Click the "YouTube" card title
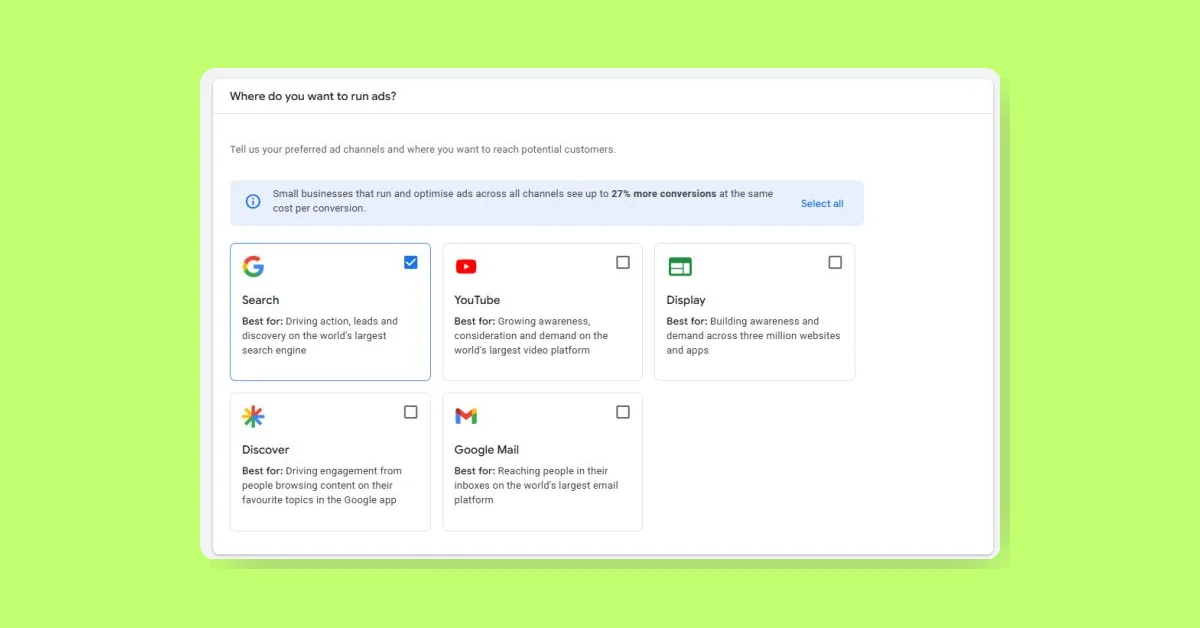Image resolution: width=1200 pixels, height=628 pixels. [477, 300]
